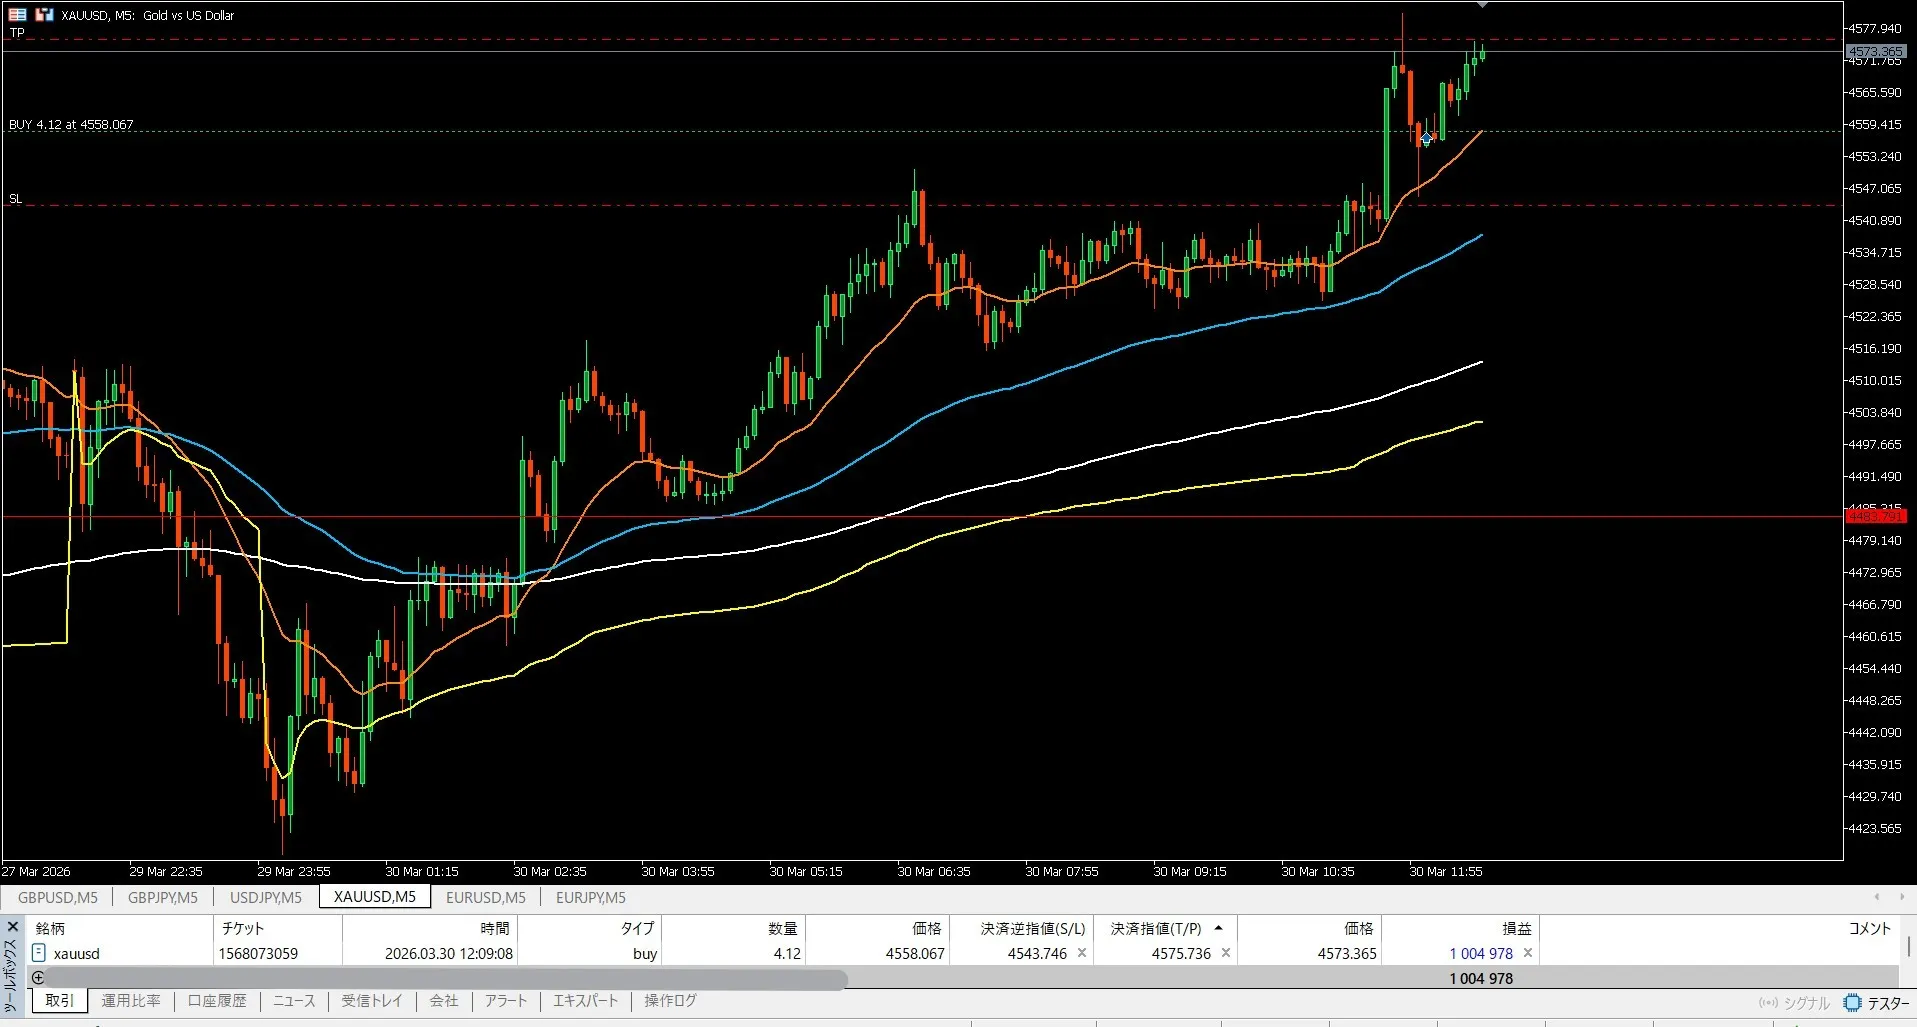Open the 口座履歴 account history tab
Image resolution: width=1917 pixels, height=1027 pixels.
[x=217, y=1000]
